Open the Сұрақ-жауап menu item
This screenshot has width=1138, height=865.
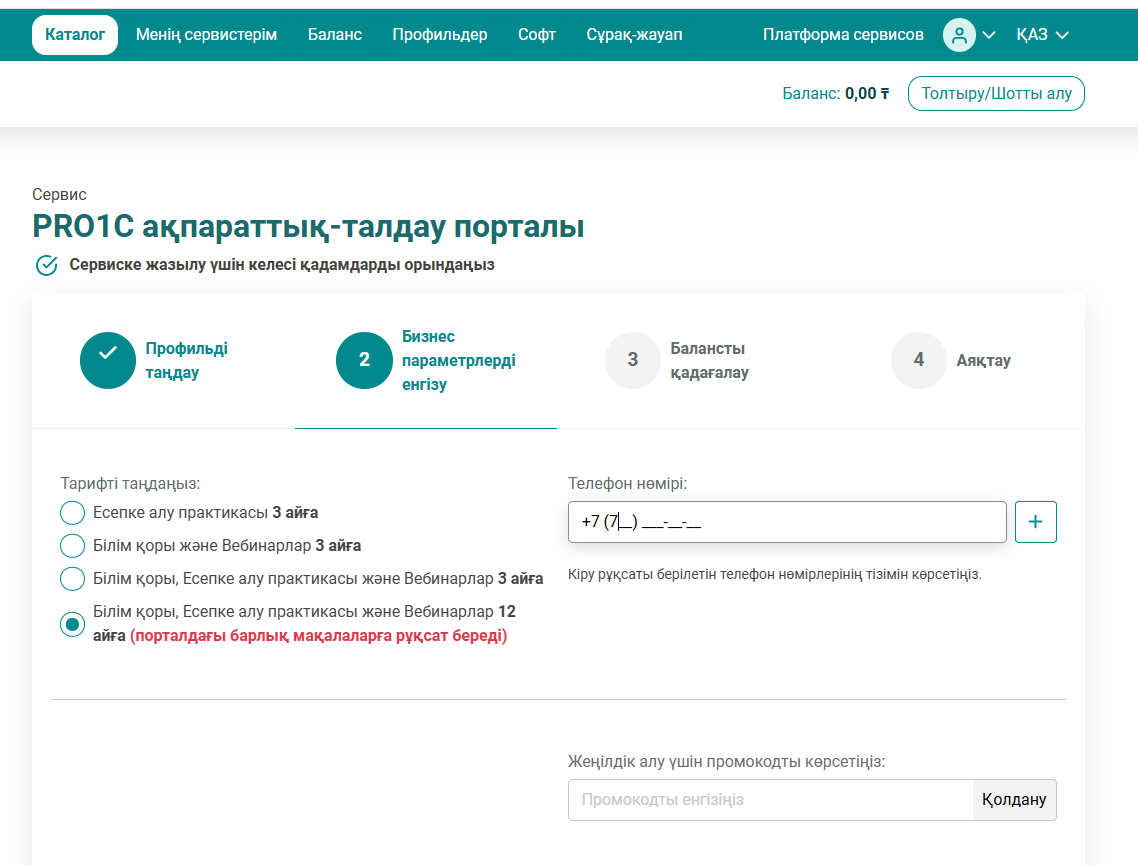point(634,35)
